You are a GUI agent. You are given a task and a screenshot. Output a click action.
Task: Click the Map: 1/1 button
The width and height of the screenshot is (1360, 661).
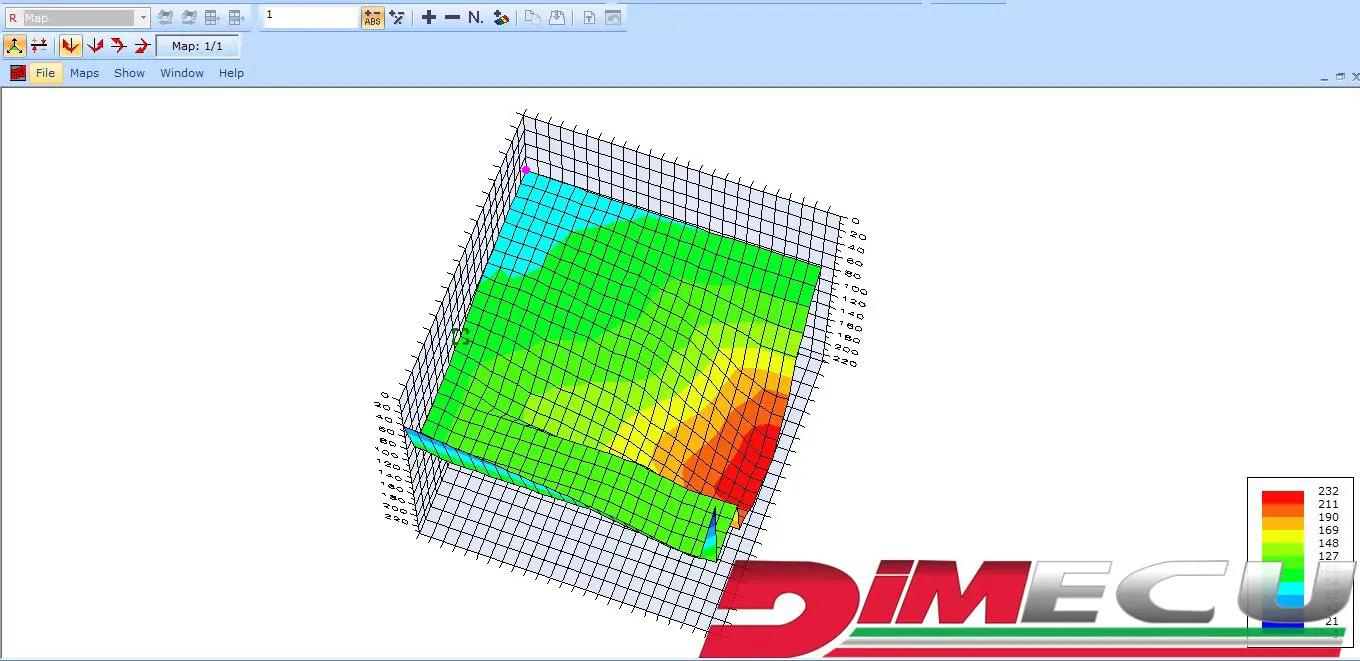point(197,46)
